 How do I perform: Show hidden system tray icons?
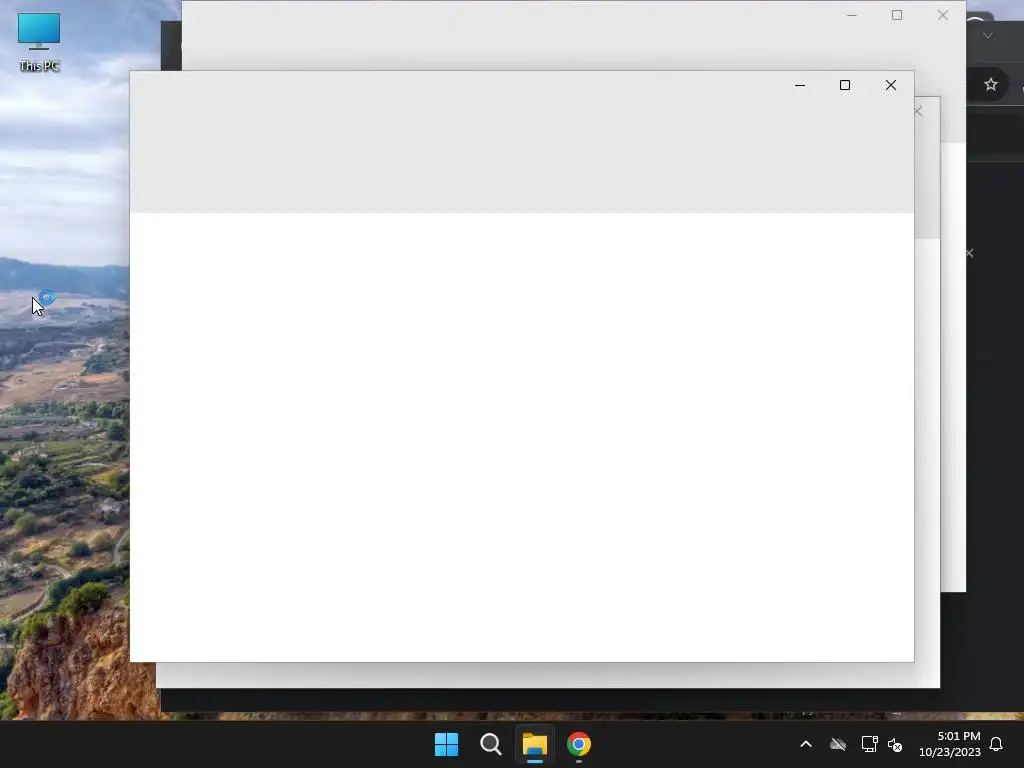(806, 744)
